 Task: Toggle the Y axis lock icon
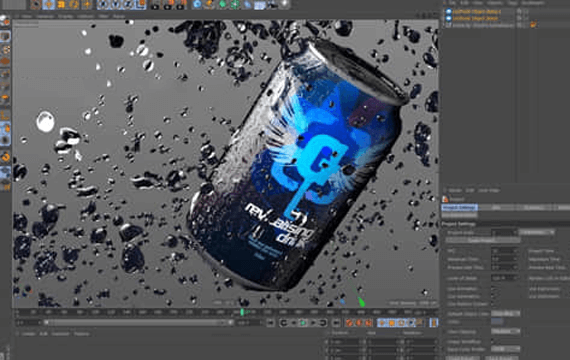point(116,4)
